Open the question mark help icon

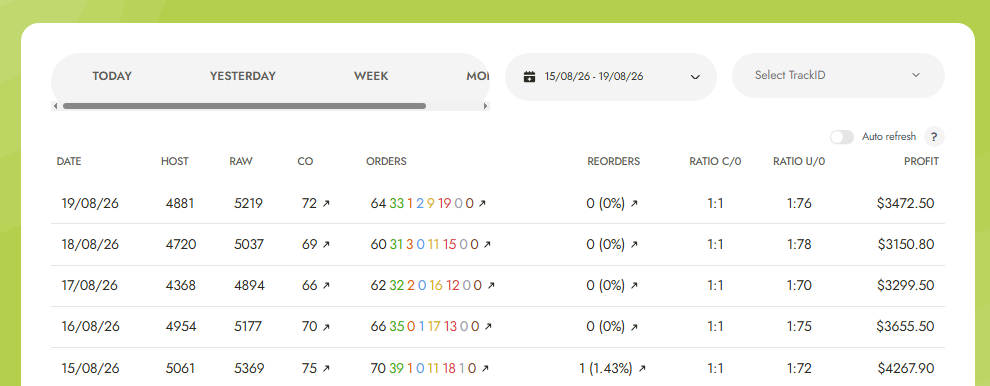pos(934,137)
